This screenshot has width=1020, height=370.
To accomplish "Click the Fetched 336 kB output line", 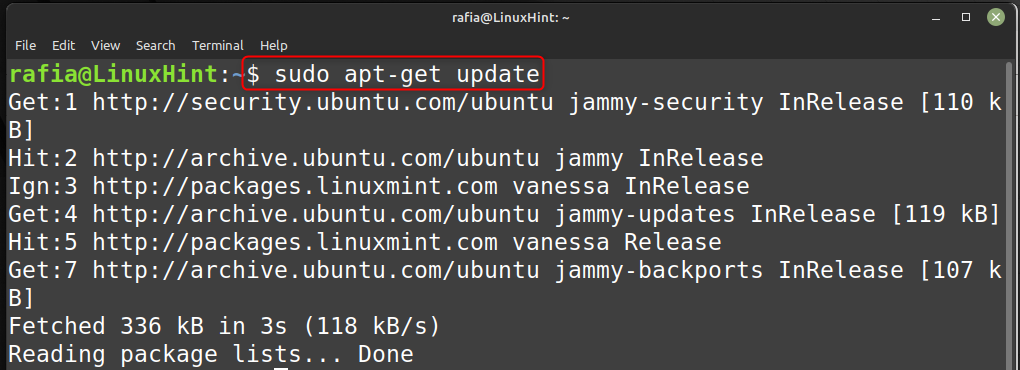I will 224,326.
